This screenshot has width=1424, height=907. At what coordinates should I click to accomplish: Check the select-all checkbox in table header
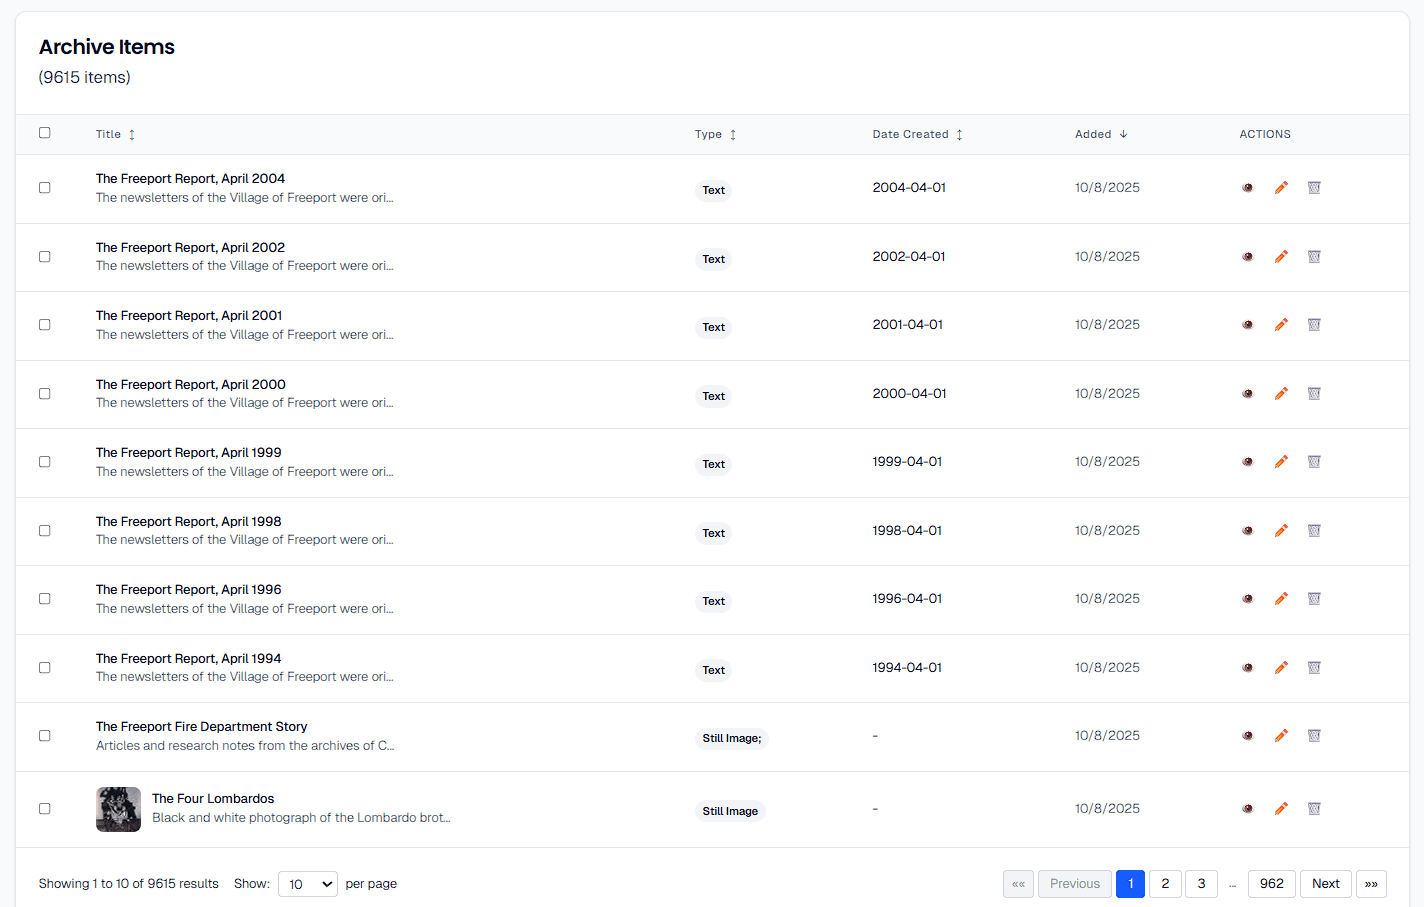tap(44, 132)
